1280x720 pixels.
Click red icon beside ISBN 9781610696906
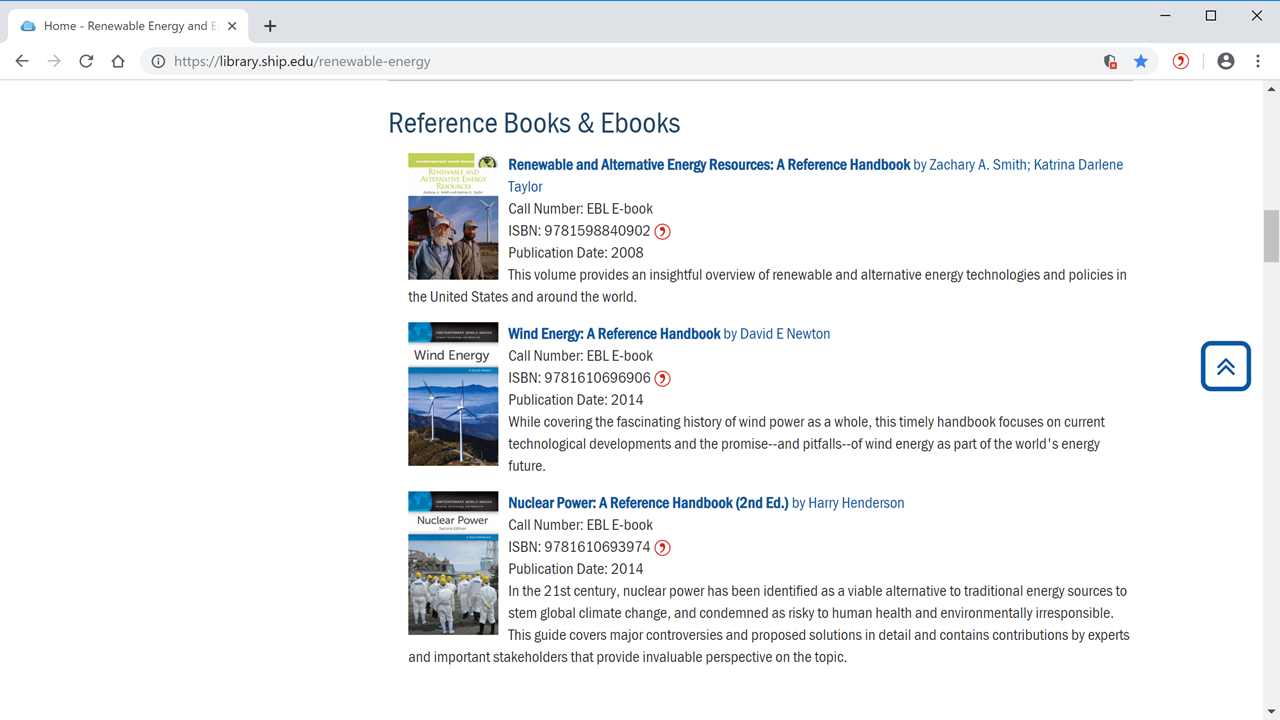click(662, 378)
